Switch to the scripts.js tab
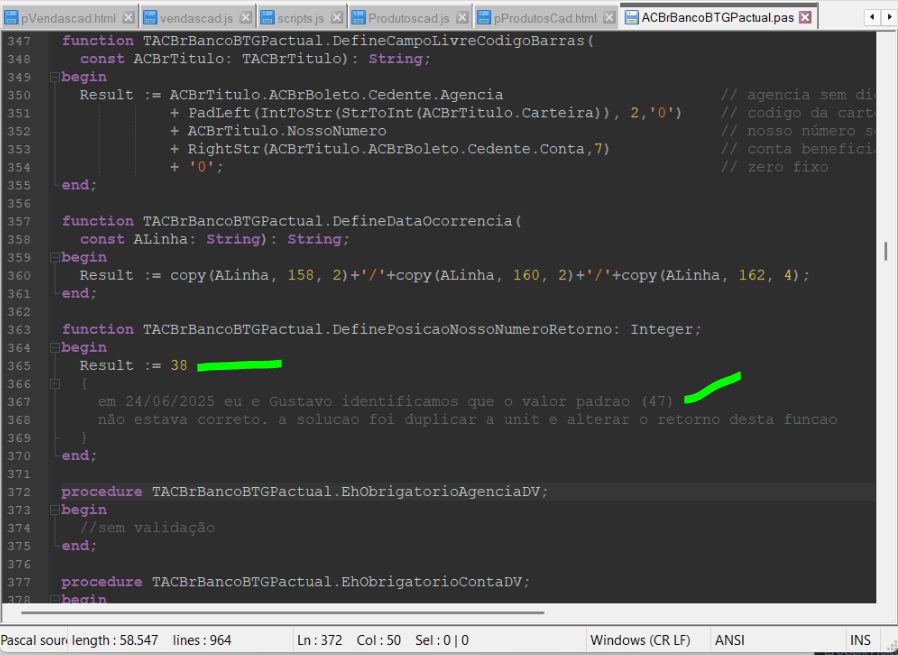The image size is (898, 655). 301,18
